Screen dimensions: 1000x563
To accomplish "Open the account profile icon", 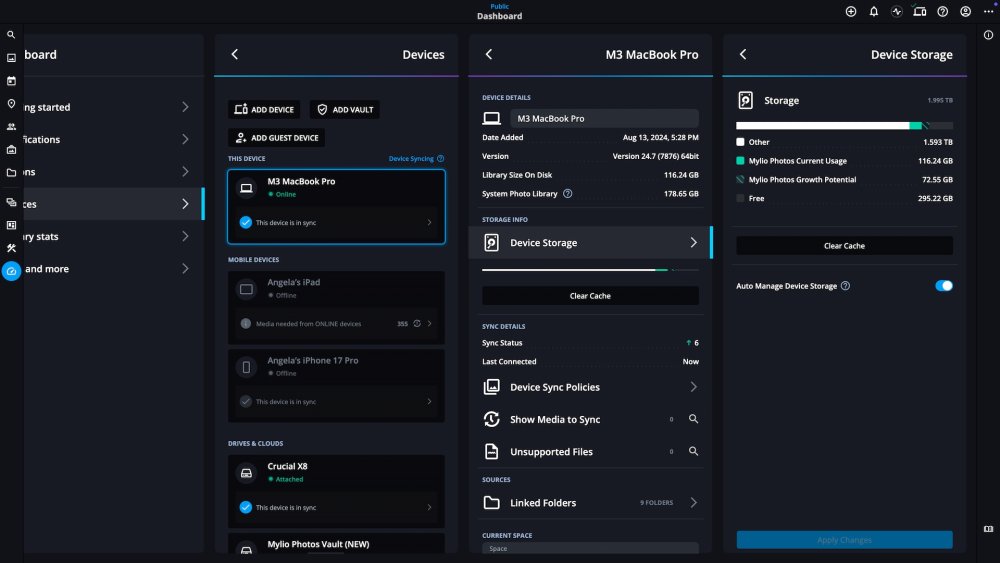I will (x=966, y=11).
